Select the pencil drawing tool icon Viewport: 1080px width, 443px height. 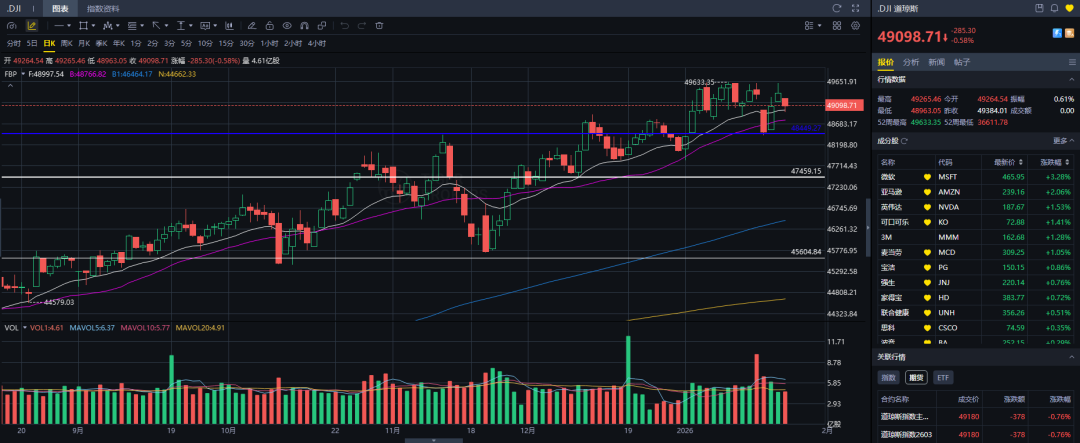click(33, 26)
